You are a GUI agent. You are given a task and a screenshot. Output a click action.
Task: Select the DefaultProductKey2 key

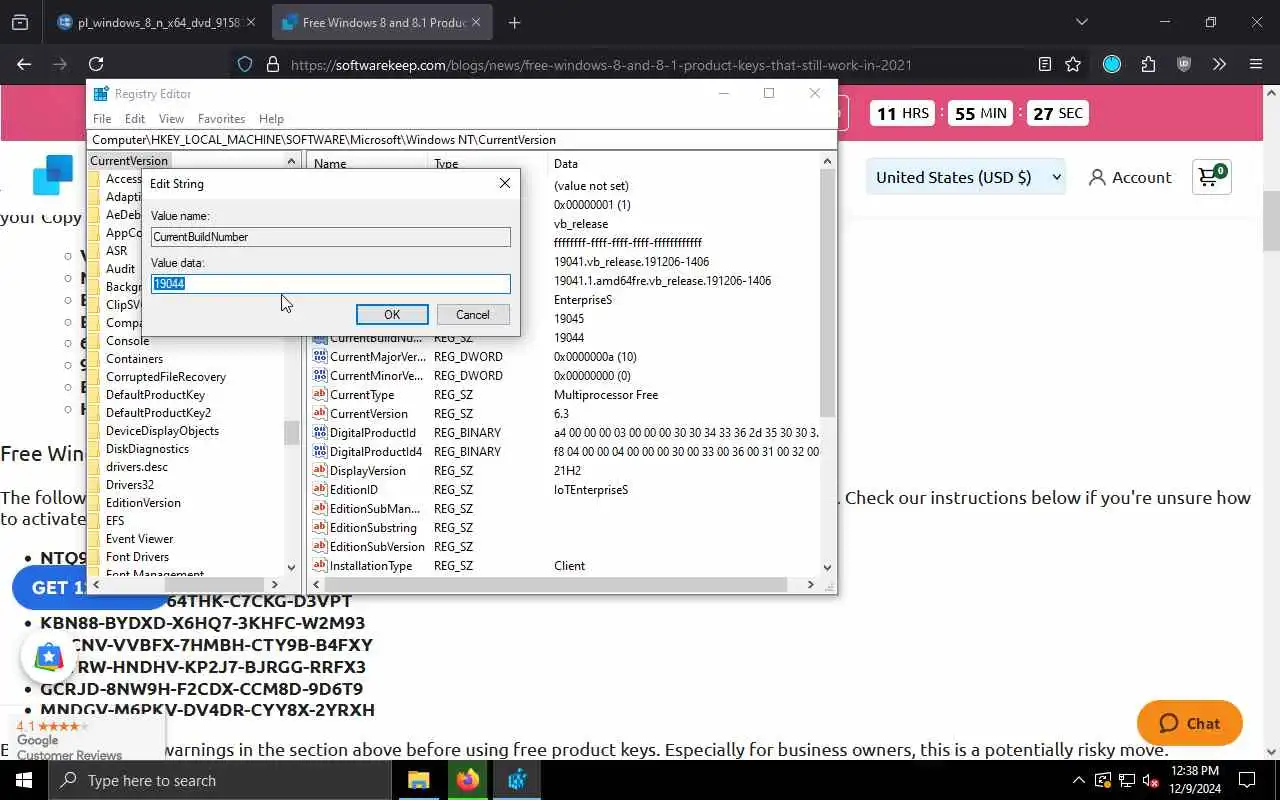pos(158,413)
